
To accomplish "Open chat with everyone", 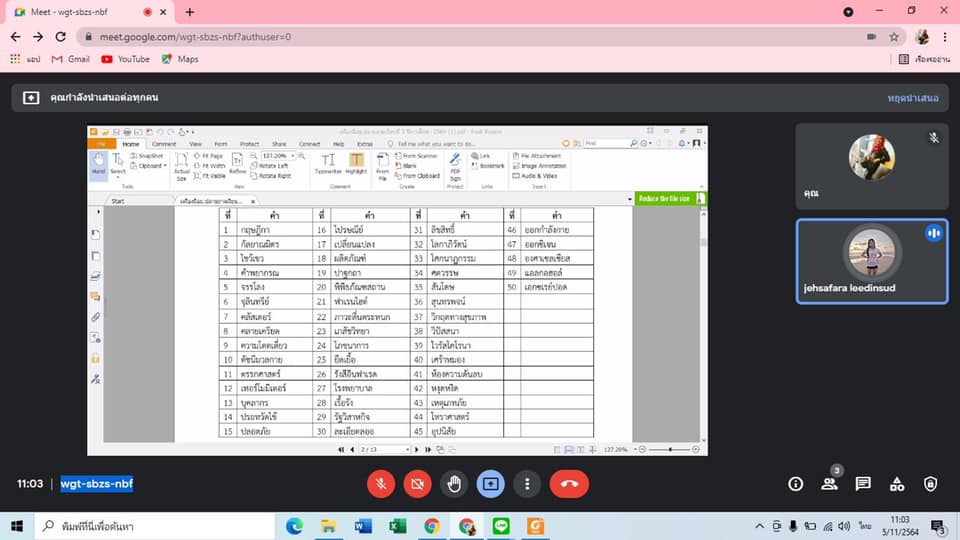I will (863, 484).
